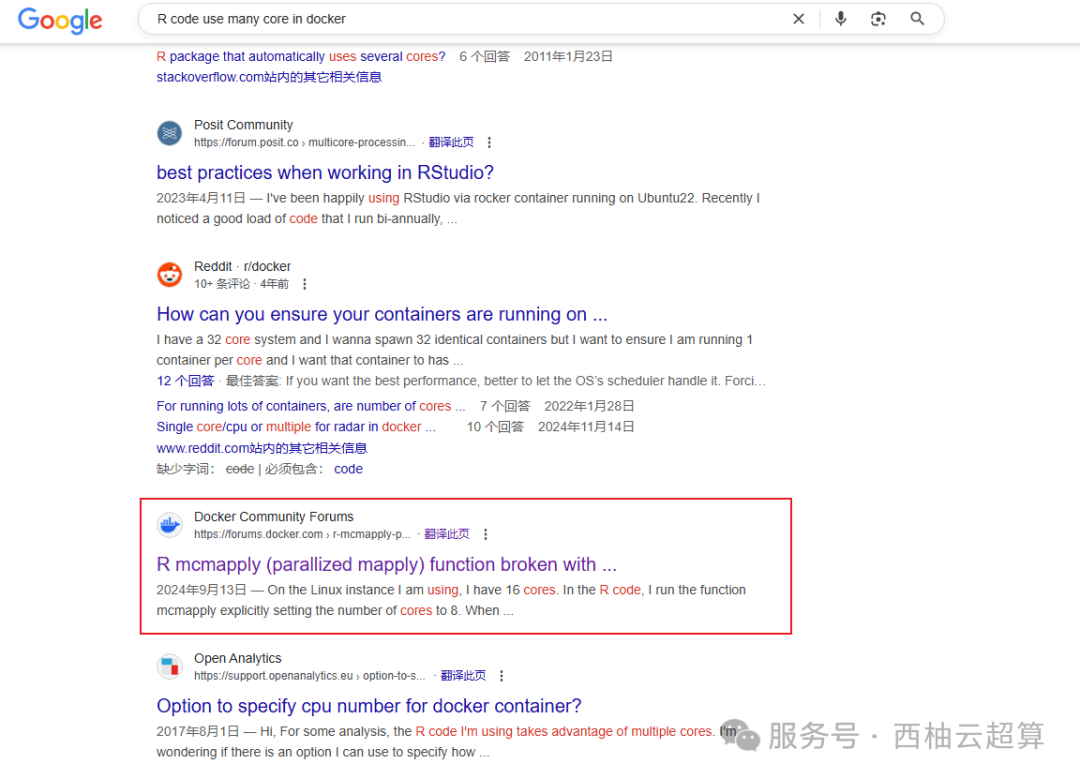Open more options for Open Analytics result
The width and height of the screenshot is (1080, 779).
(501, 676)
